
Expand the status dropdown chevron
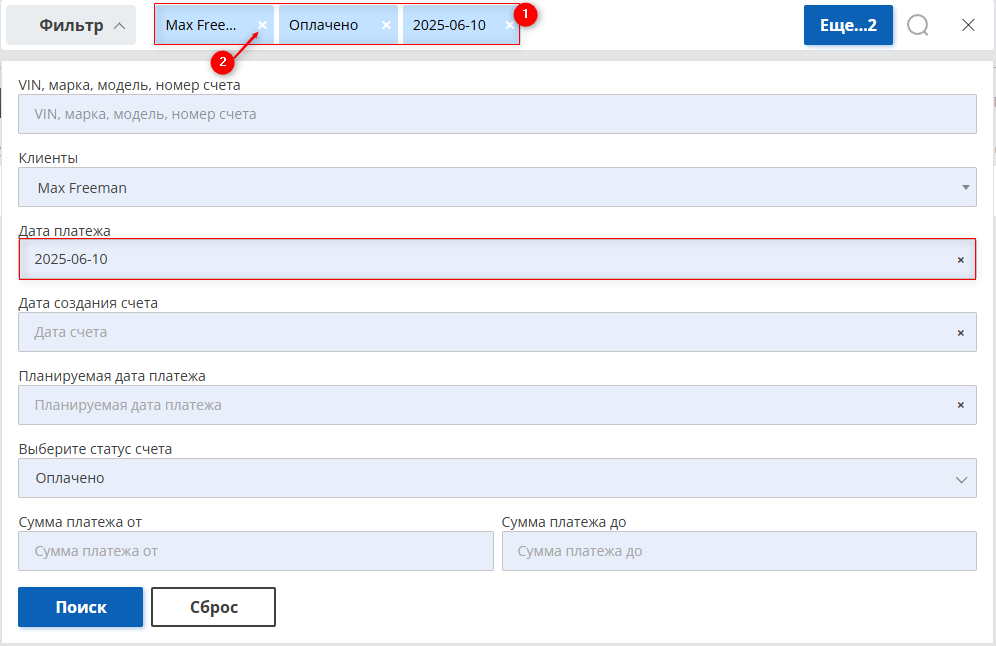(962, 480)
